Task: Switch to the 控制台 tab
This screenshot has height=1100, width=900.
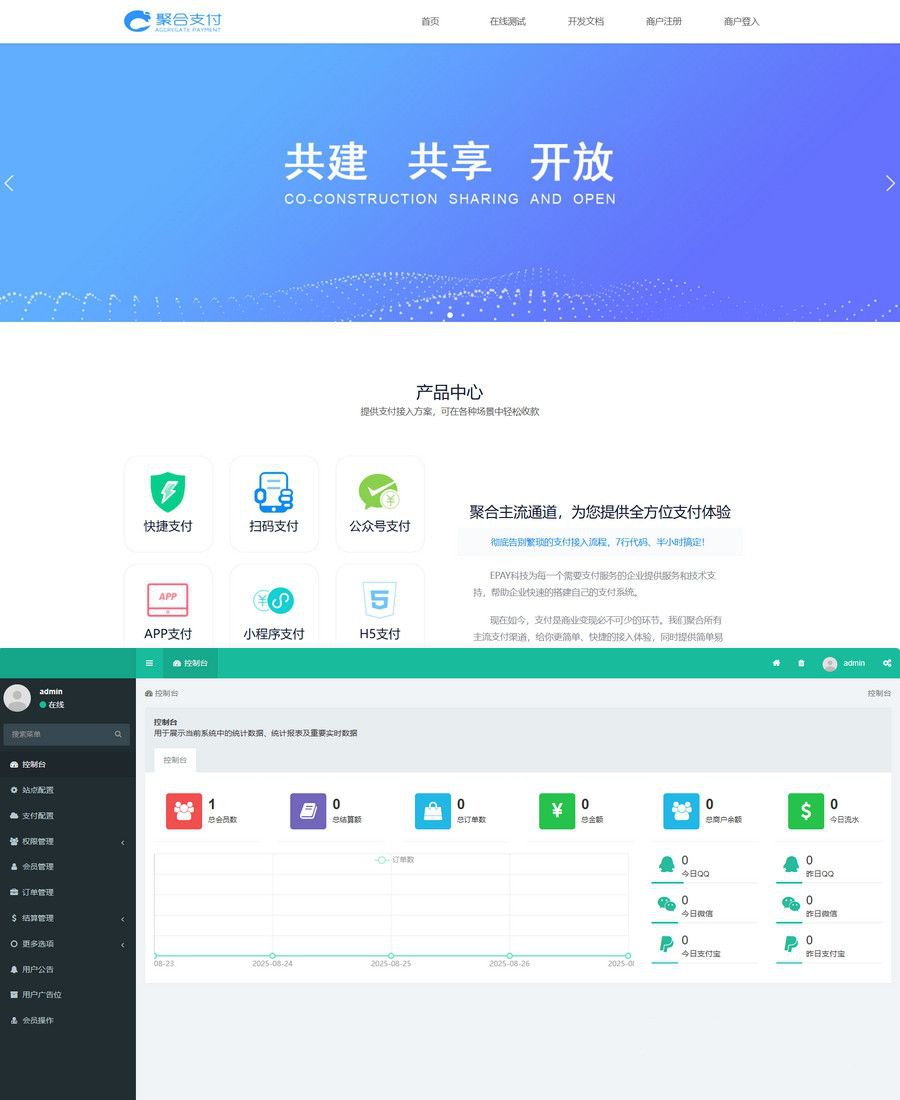Action: coord(174,760)
